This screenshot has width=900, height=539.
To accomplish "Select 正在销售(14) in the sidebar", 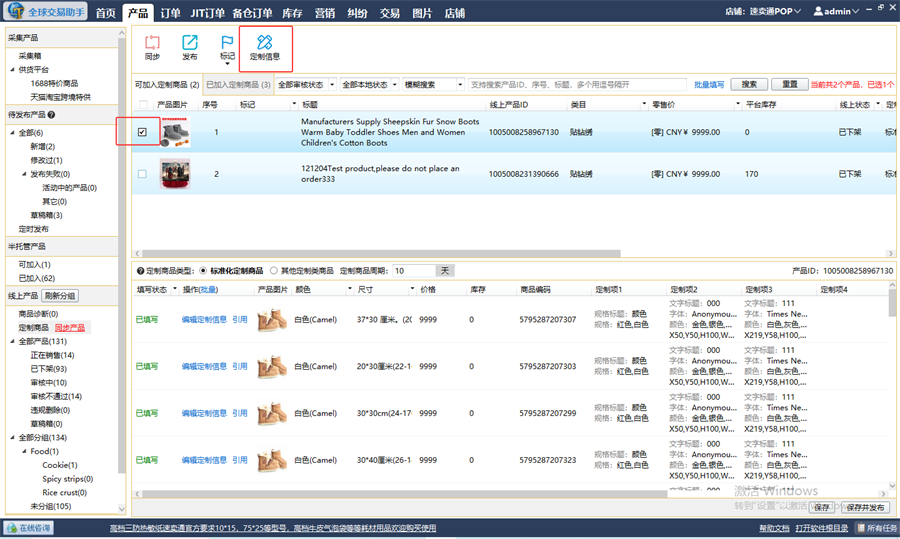I will (x=52, y=355).
